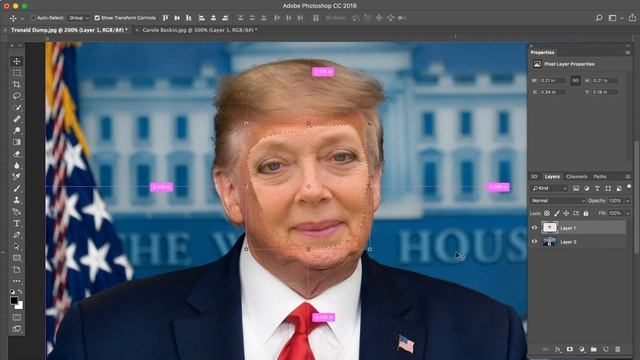640x360 pixels.
Task: Click the Change Screen Mode icon
Action: (x=17, y=329)
